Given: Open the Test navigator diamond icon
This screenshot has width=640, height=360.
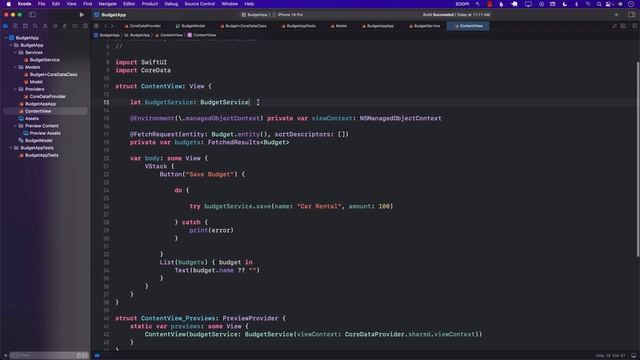Looking at the screenshot, I should pos(55,26).
